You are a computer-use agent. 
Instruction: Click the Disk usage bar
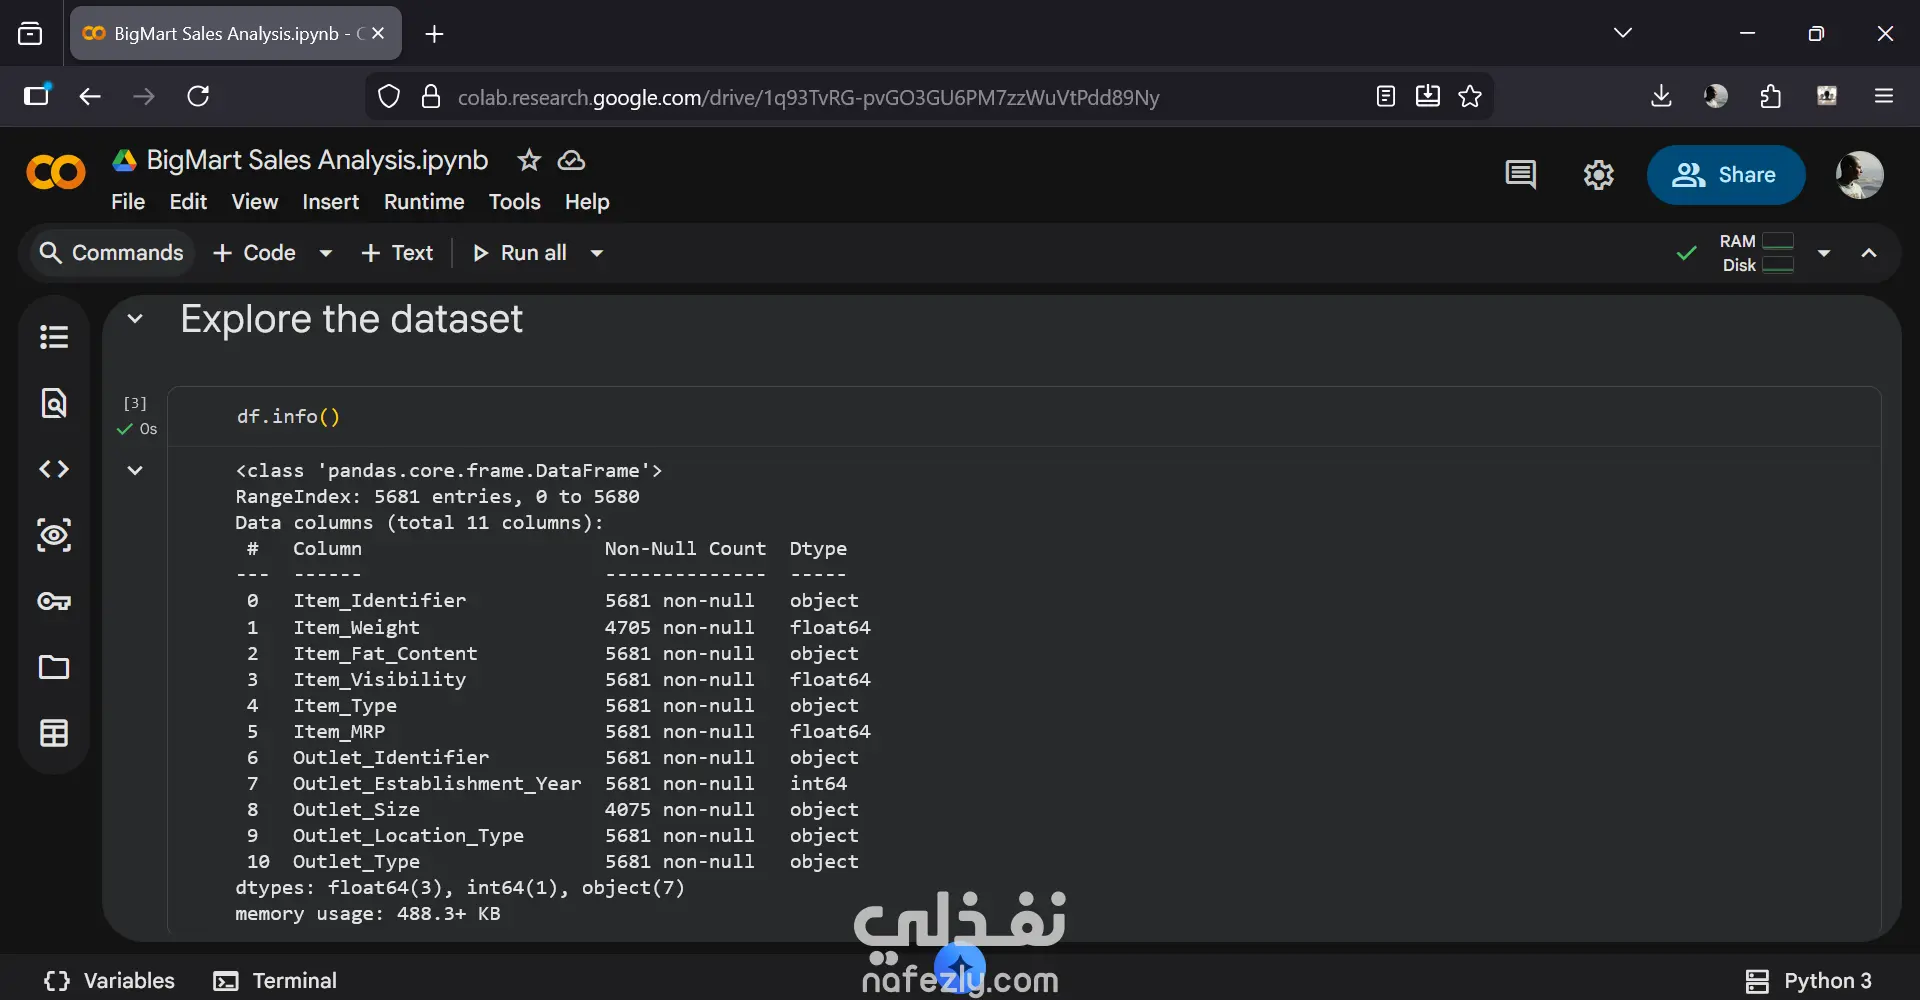[x=1778, y=265]
